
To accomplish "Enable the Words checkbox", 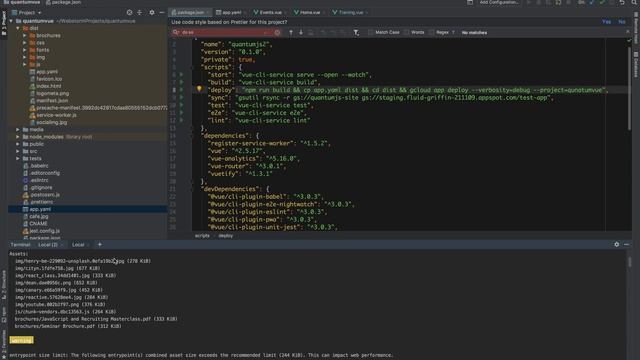I will (x=407, y=32).
